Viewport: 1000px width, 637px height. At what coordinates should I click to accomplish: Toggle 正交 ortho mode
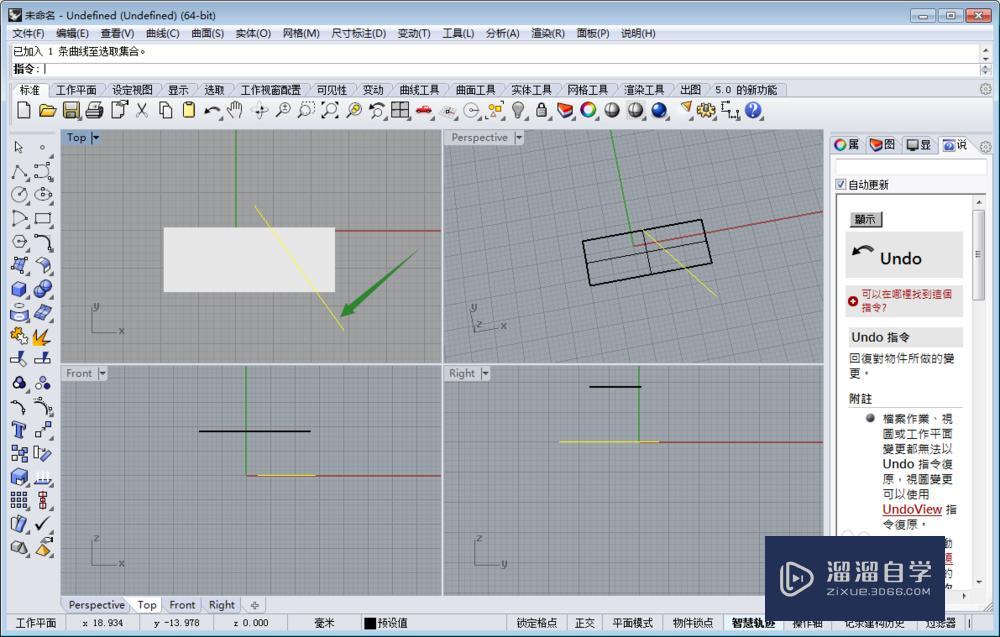point(585,623)
